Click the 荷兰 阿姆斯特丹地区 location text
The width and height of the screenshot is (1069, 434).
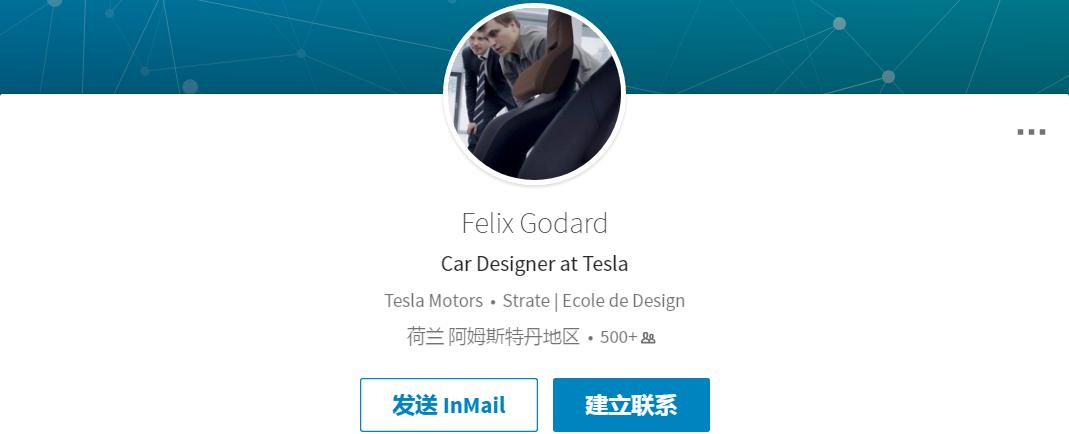tap(493, 337)
